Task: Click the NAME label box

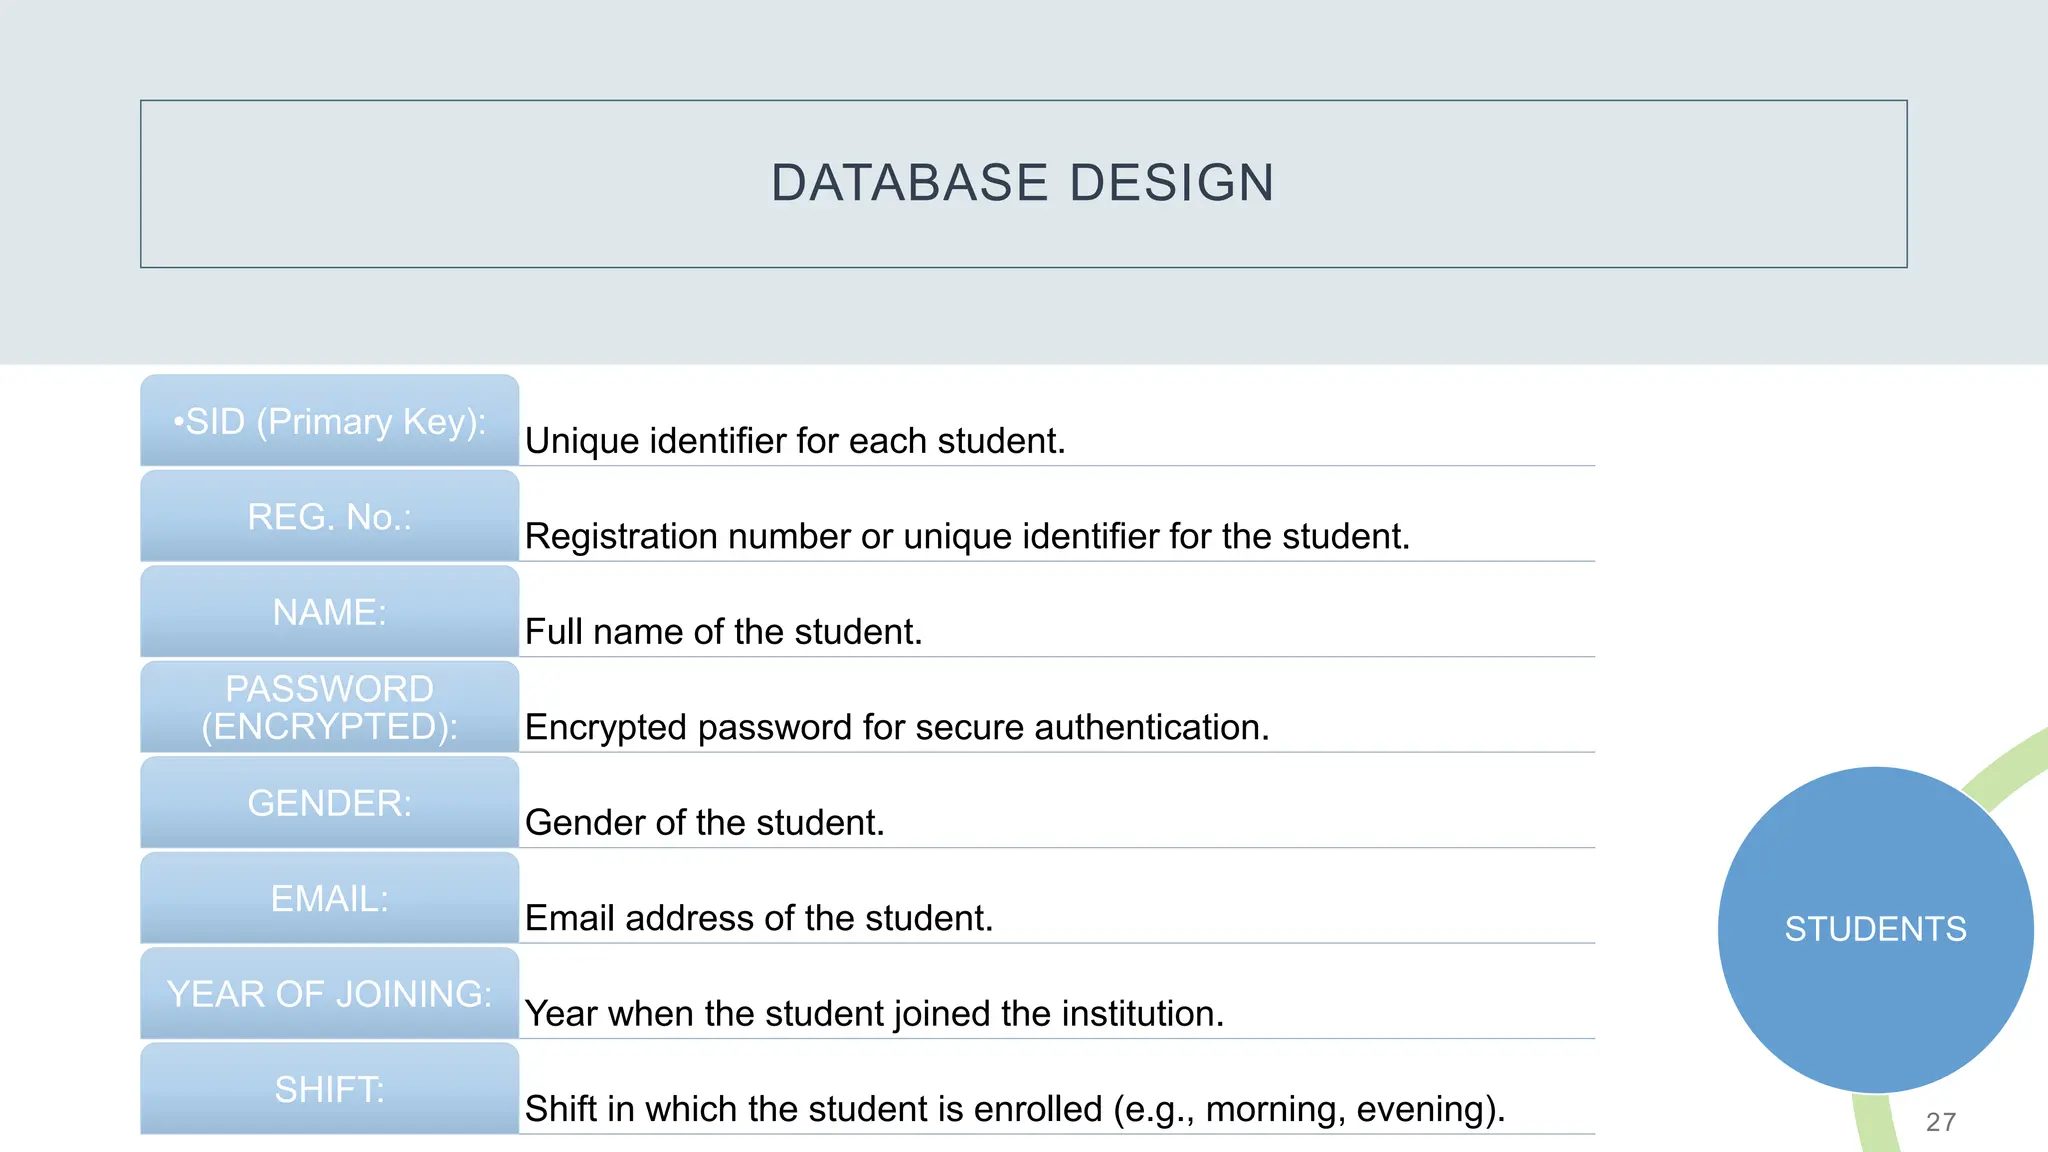Action: [x=330, y=612]
